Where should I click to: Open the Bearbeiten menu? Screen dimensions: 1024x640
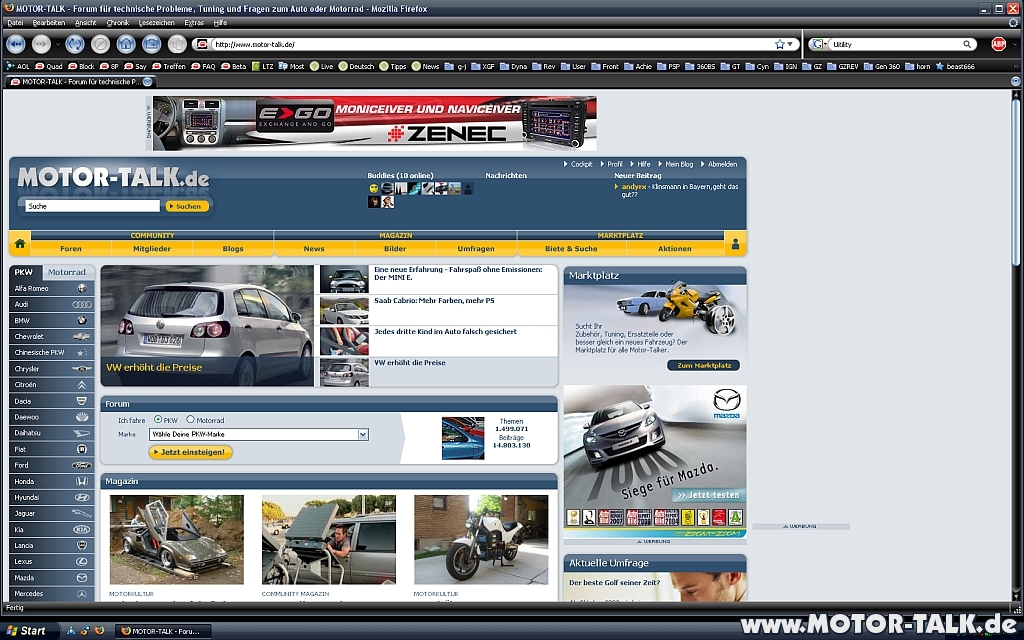49,22
